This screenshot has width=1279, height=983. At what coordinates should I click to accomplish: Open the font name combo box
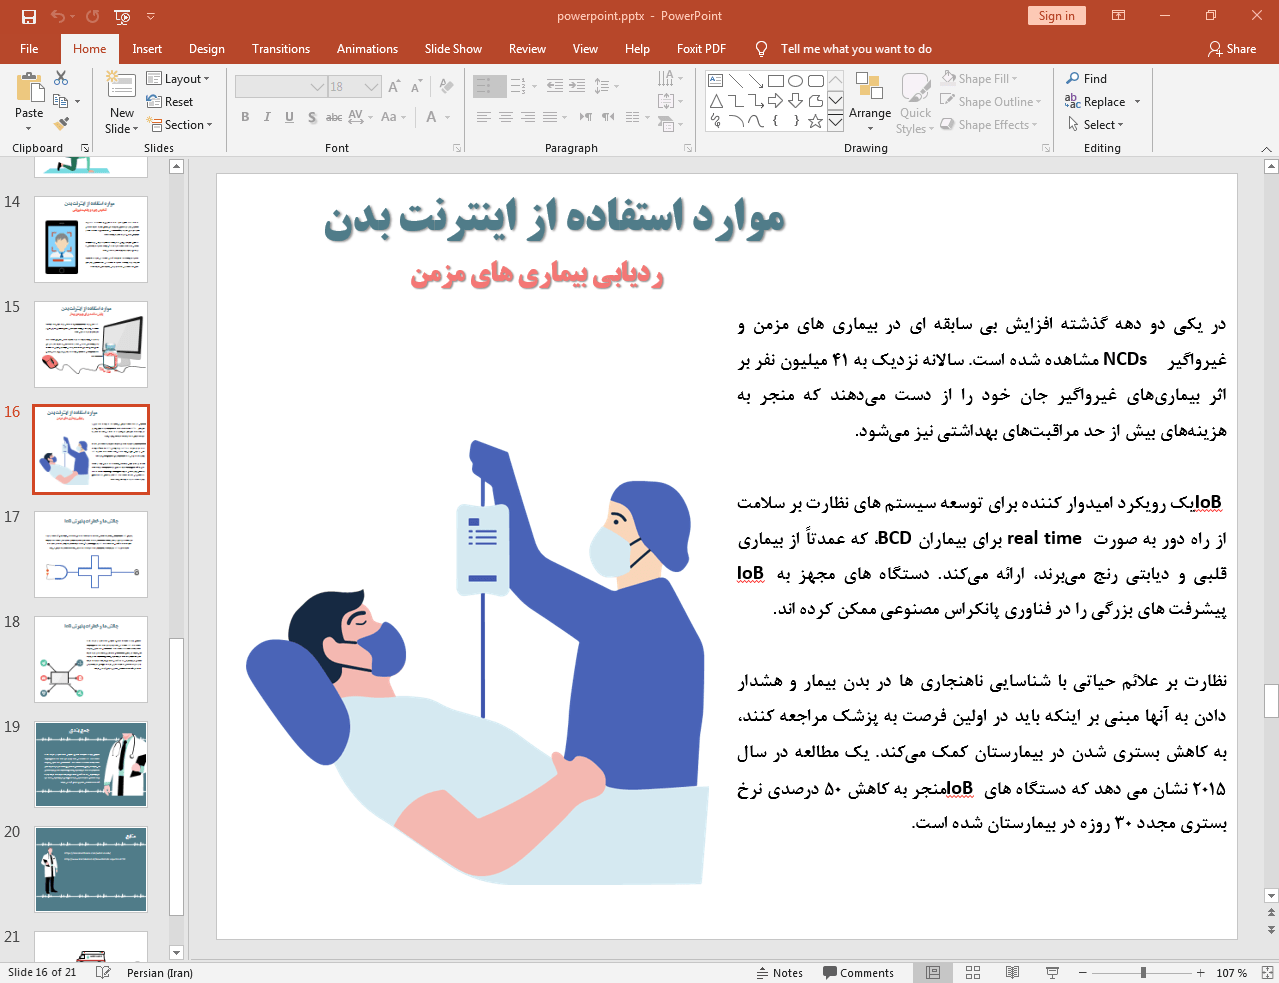tap(281, 87)
